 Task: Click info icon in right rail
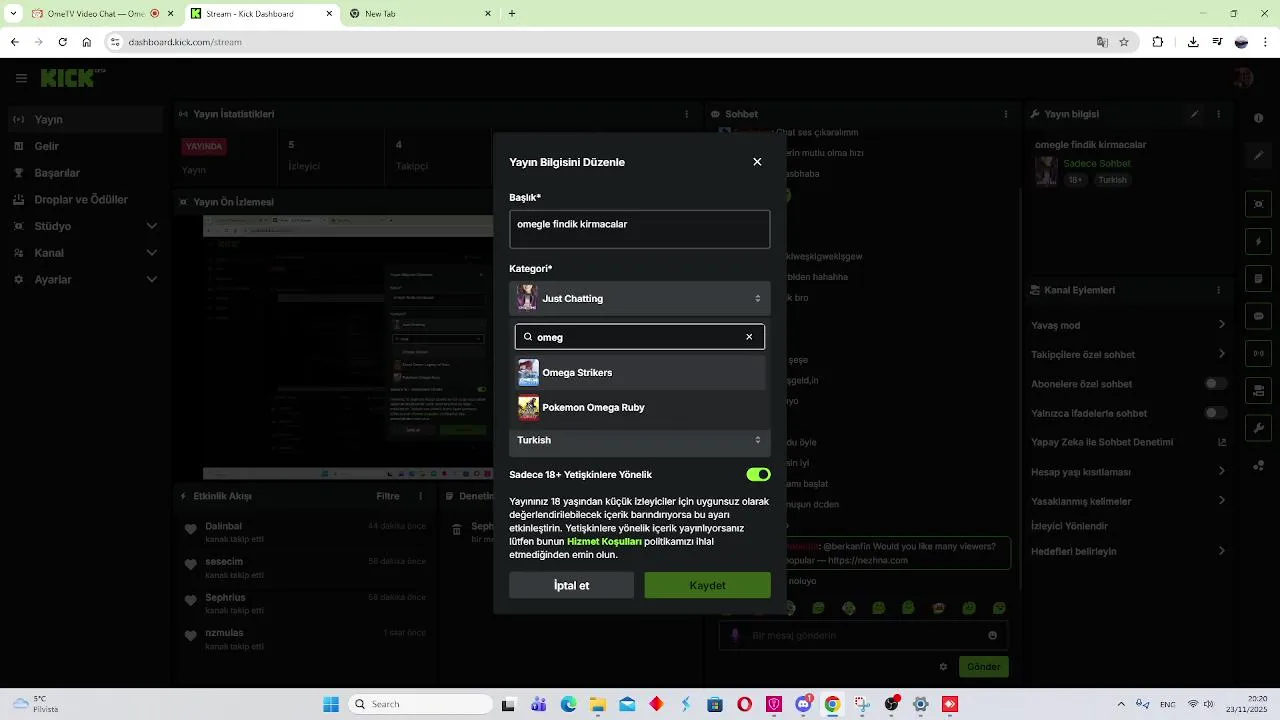coord(1259,119)
